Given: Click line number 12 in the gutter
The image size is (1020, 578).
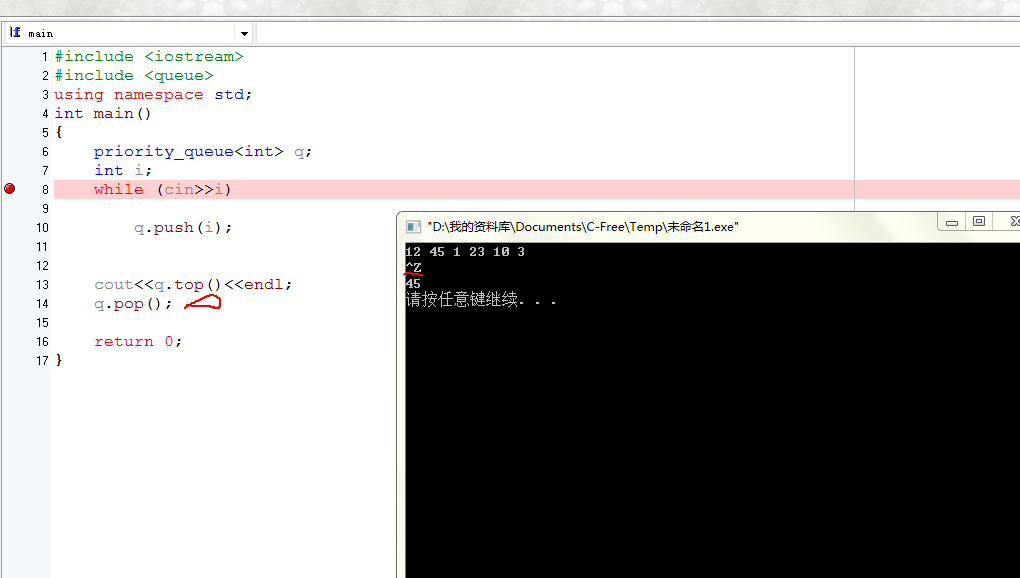Looking at the screenshot, I should coord(42,265).
